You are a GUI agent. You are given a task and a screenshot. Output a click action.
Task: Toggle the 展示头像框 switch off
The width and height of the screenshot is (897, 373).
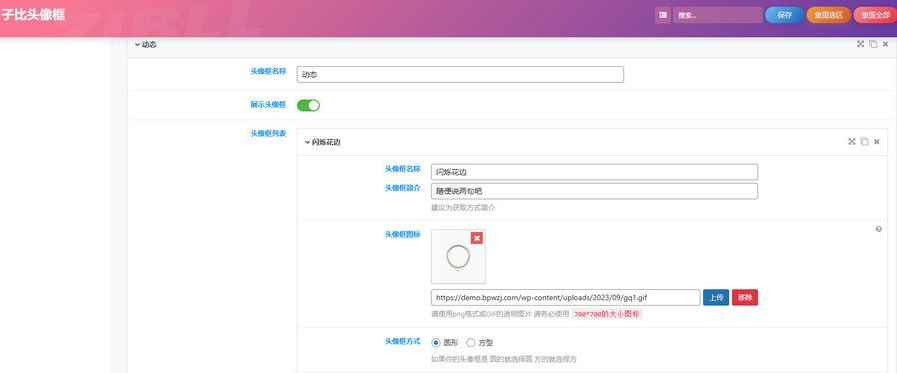pos(308,105)
